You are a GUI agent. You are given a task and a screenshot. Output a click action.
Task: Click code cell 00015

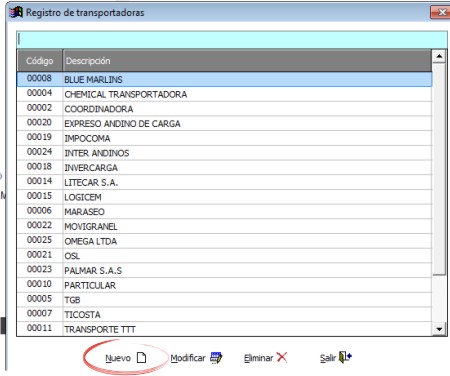tap(39, 196)
